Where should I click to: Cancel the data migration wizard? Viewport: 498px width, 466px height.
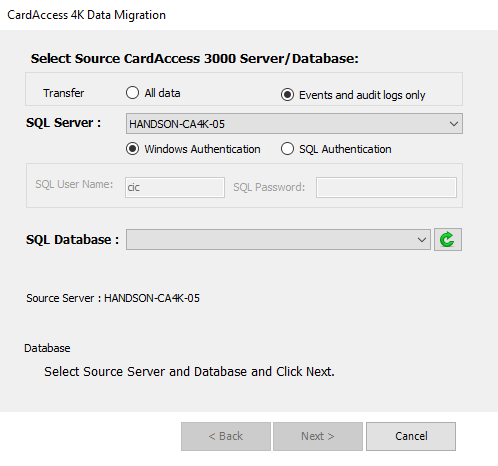(411, 436)
